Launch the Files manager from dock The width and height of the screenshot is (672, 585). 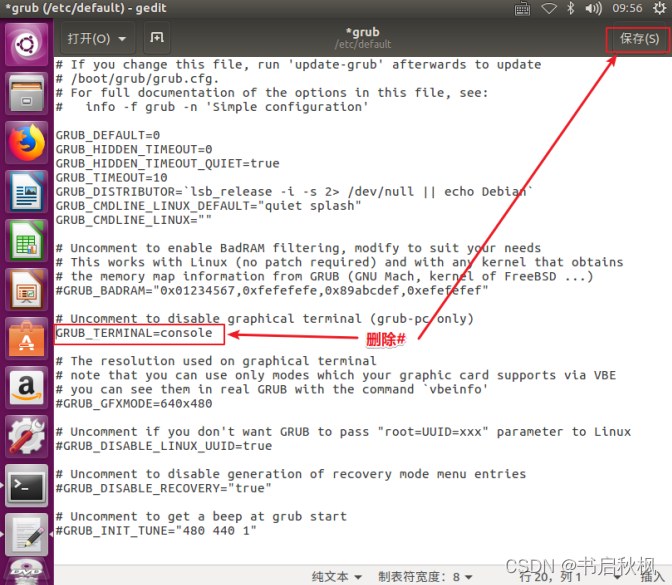(27, 93)
